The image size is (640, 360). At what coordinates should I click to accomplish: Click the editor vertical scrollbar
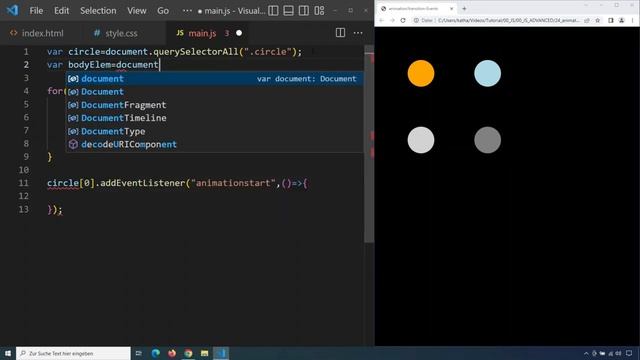(369, 144)
